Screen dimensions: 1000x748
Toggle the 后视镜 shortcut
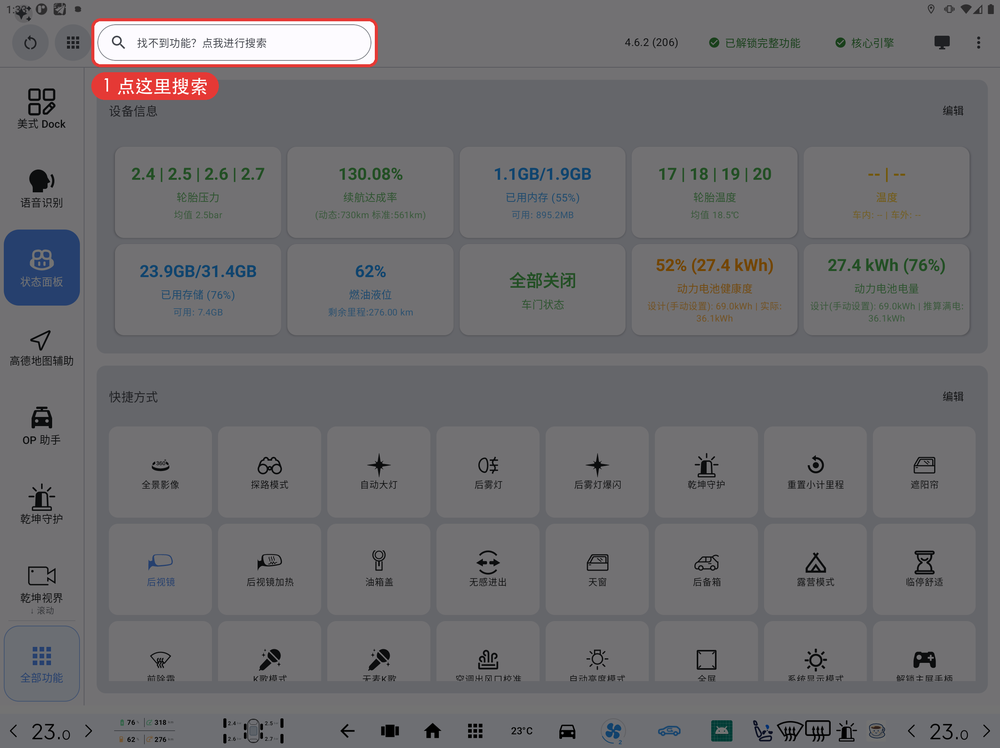click(160, 569)
